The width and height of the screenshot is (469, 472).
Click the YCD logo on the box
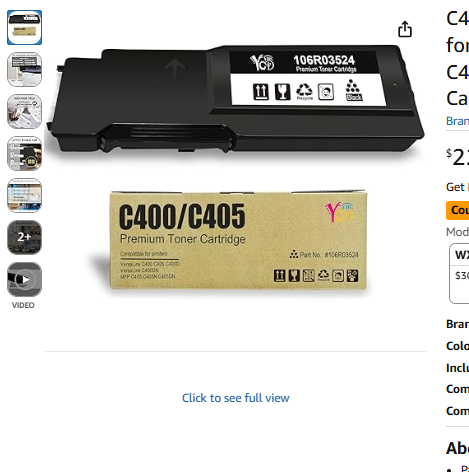tap(339, 212)
